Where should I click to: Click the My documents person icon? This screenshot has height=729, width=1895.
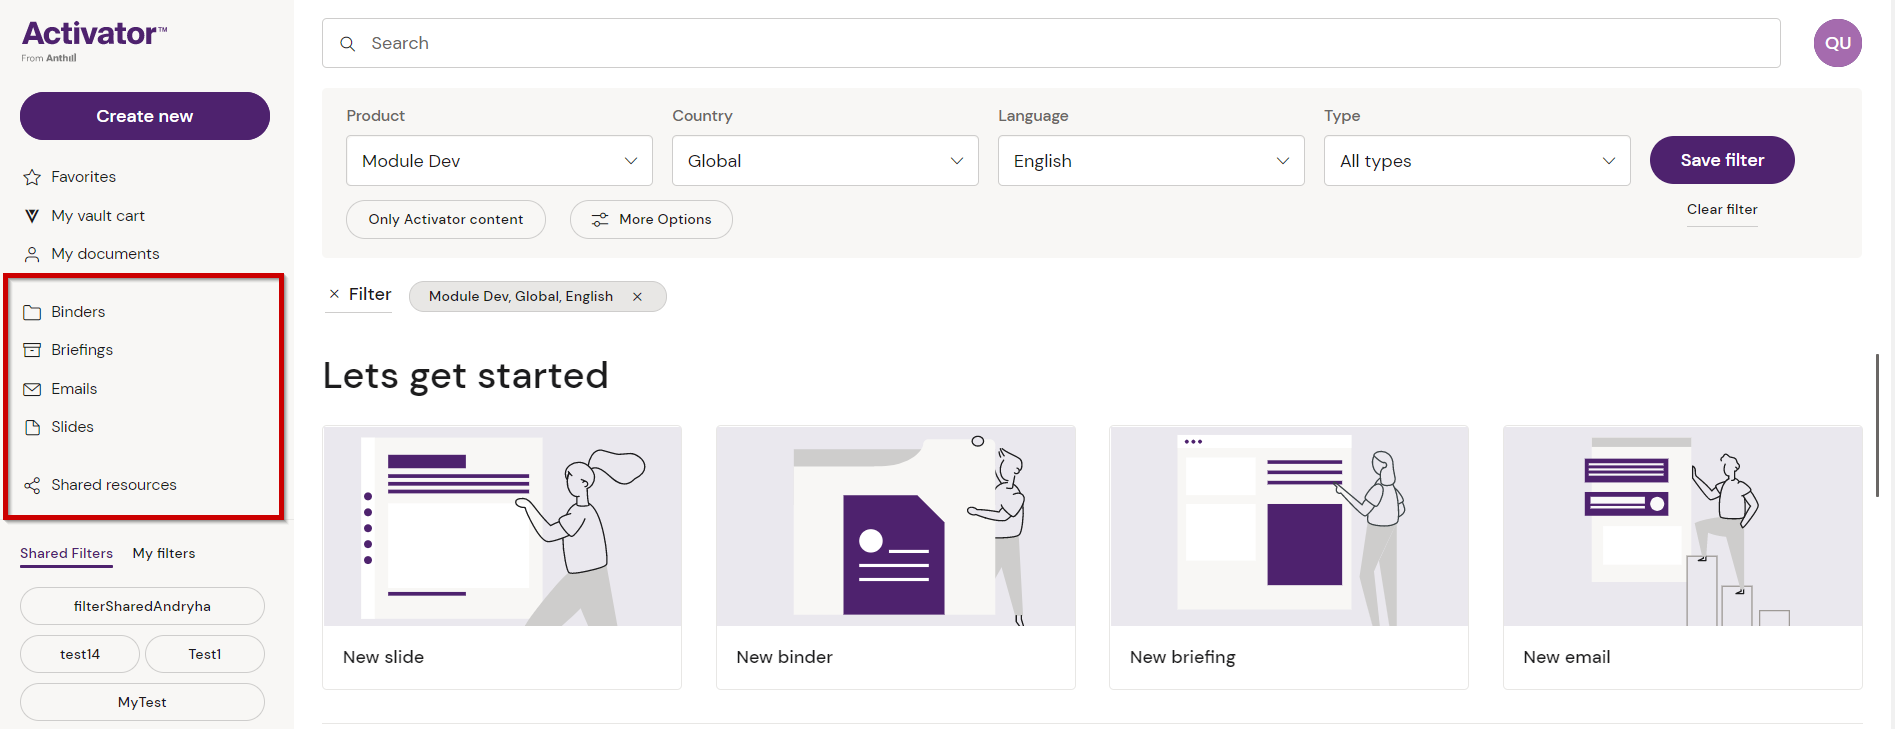point(32,254)
